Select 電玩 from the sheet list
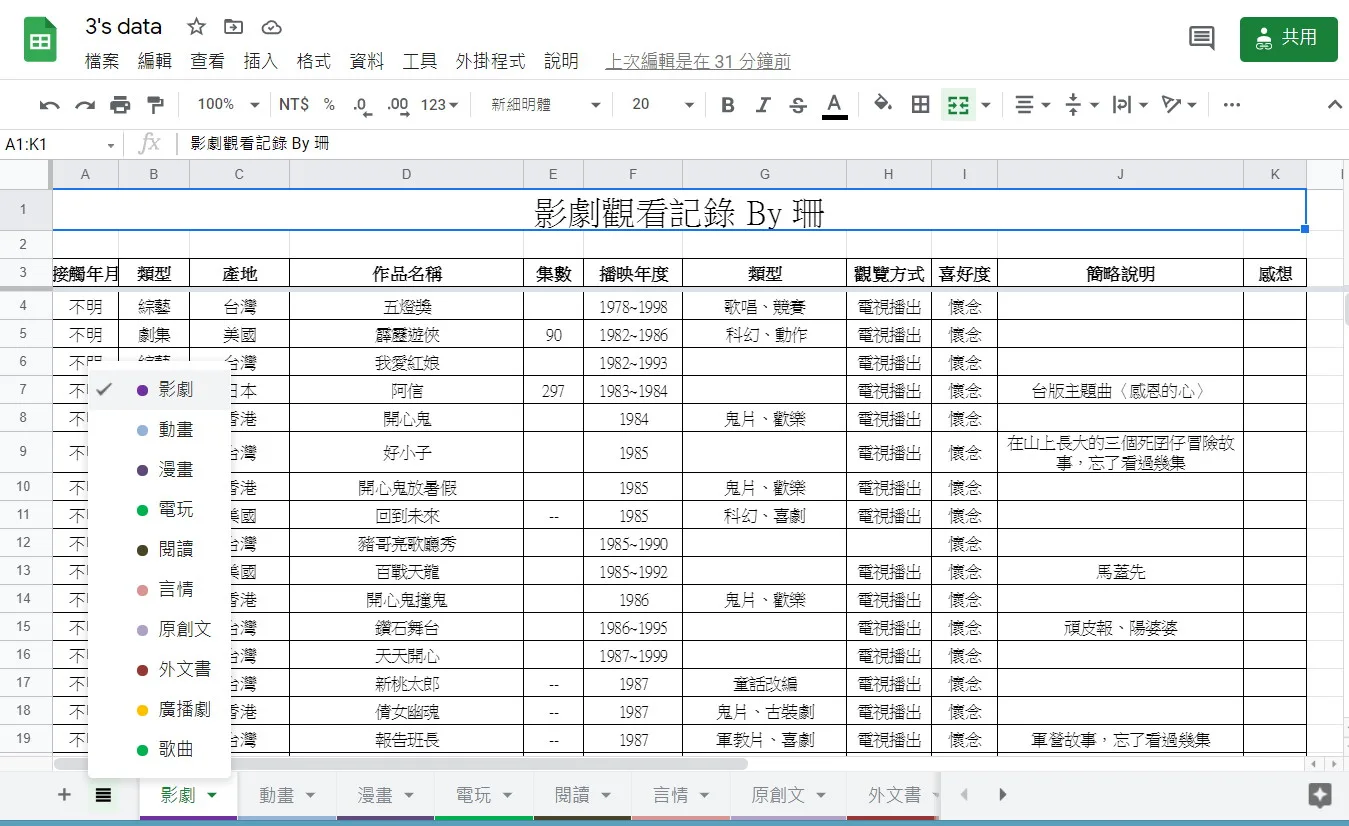Screen dimensions: 1349x826 pos(175,510)
